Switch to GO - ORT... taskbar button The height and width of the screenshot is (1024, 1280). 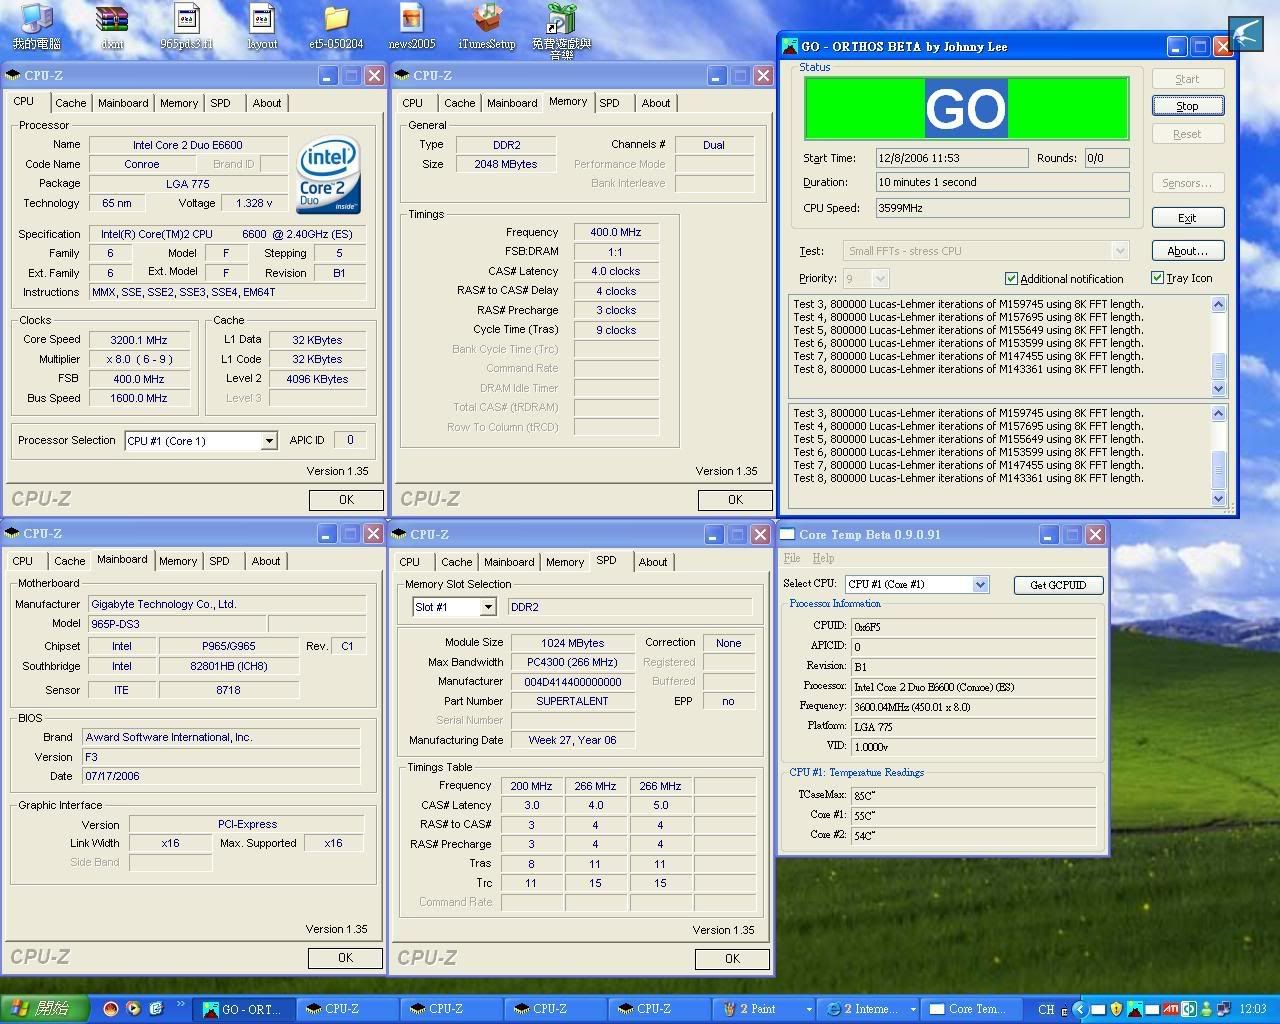click(246, 1009)
